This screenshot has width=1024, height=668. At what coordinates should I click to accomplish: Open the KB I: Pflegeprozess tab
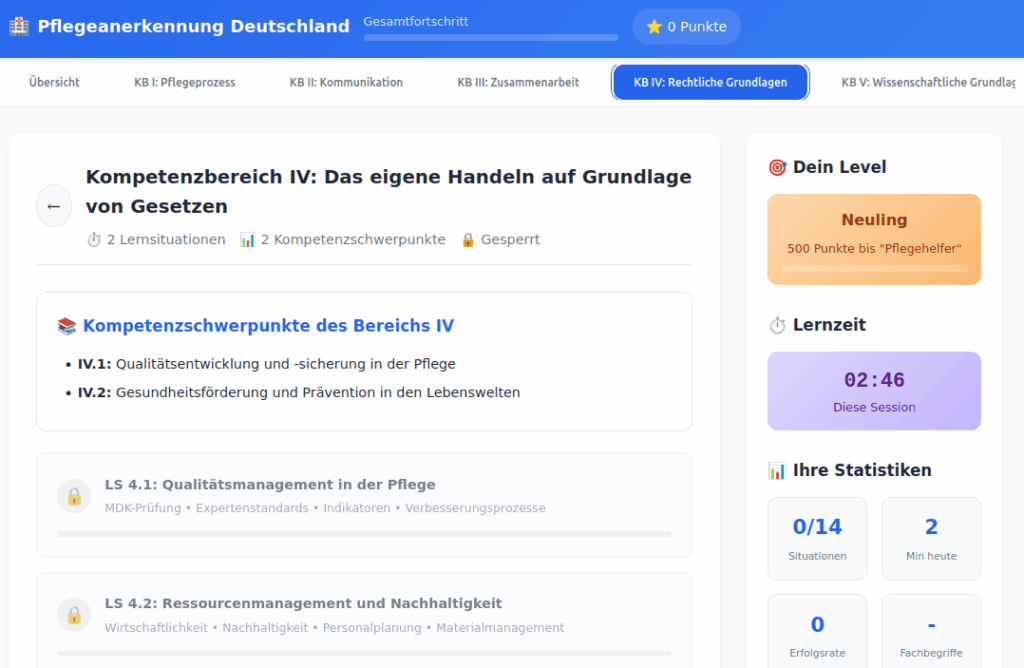(x=185, y=82)
